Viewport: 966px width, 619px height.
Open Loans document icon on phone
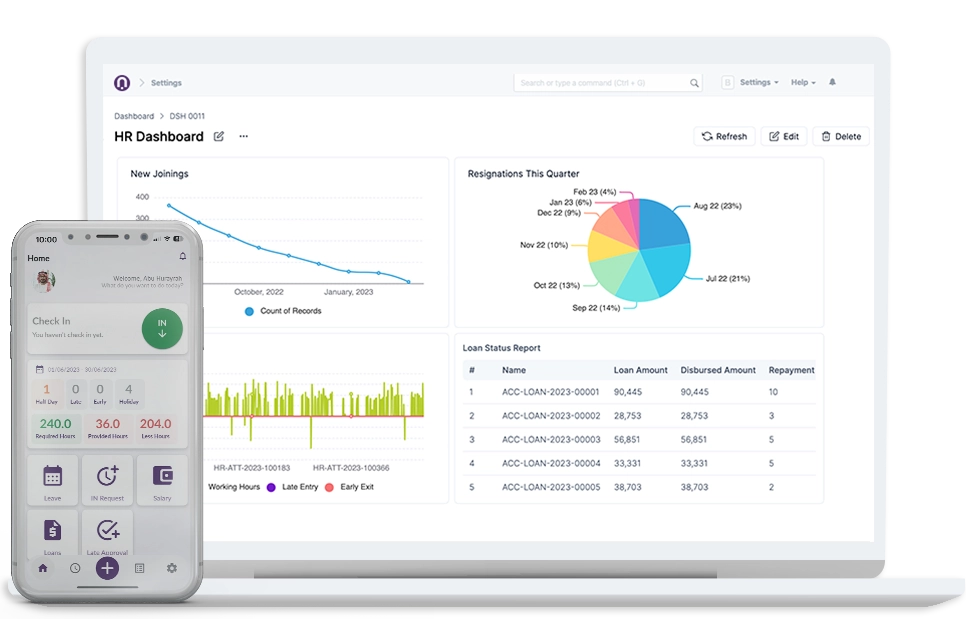click(x=52, y=530)
